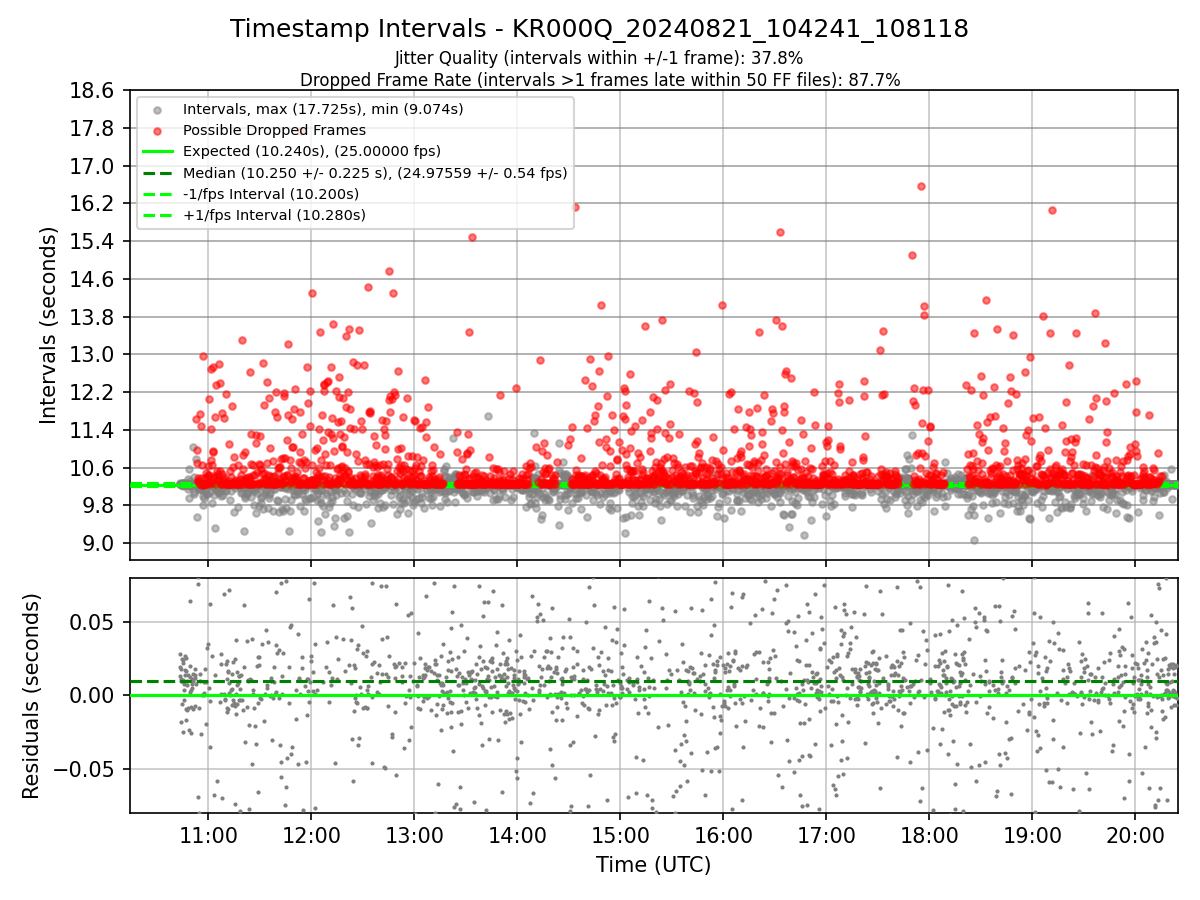Click the highest red dropped-frame point near 18:00

921,186
